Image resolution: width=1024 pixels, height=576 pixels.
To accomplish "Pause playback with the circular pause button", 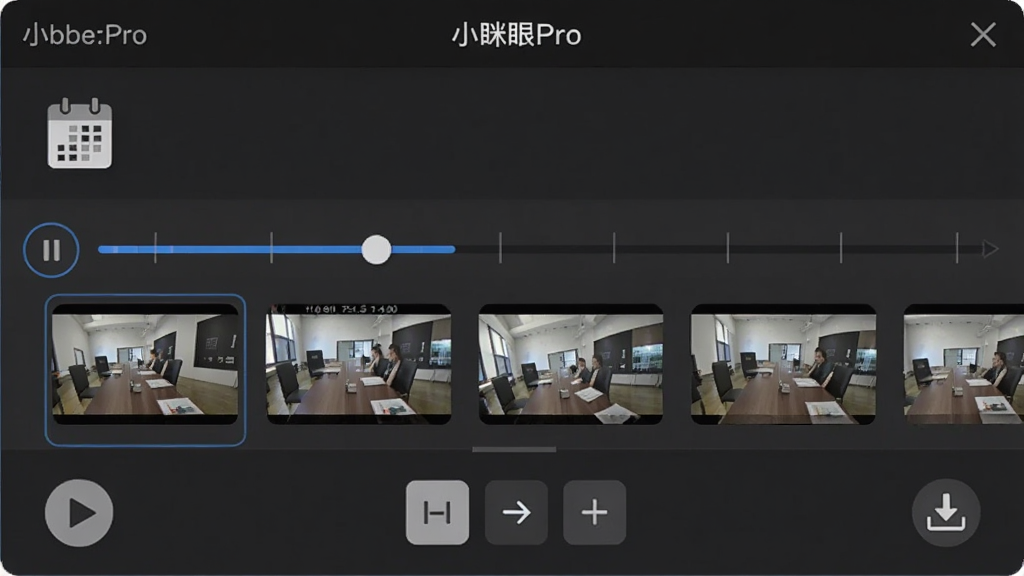I will pyautogui.click(x=51, y=250).
